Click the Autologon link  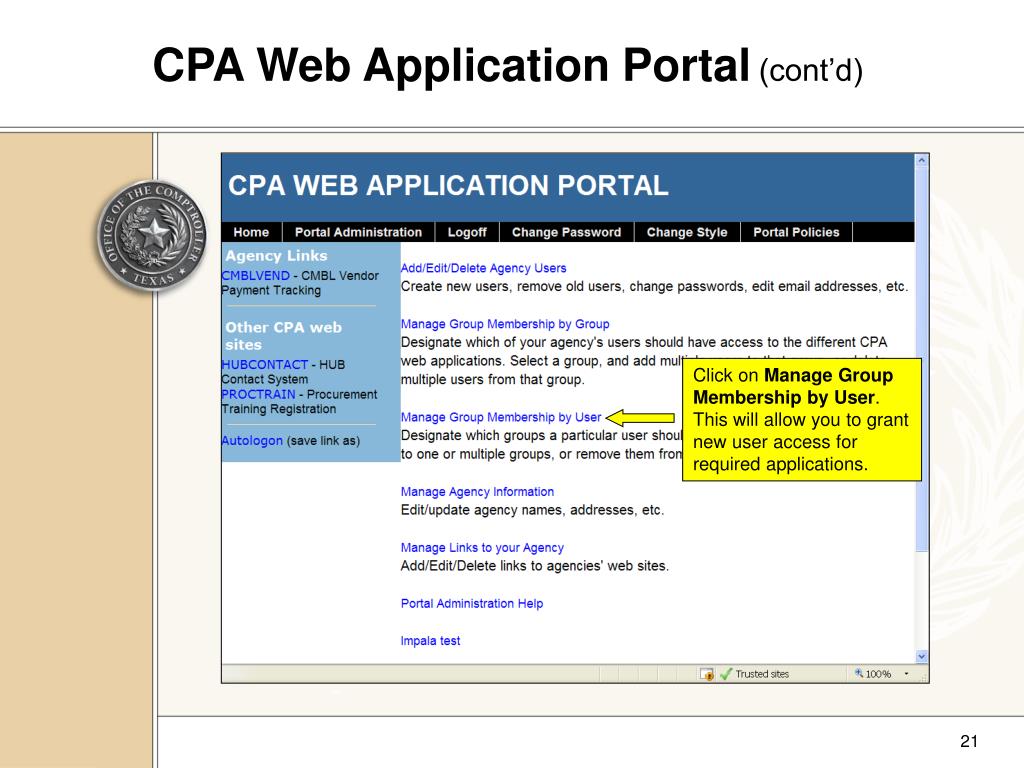(x=252, y=441)
